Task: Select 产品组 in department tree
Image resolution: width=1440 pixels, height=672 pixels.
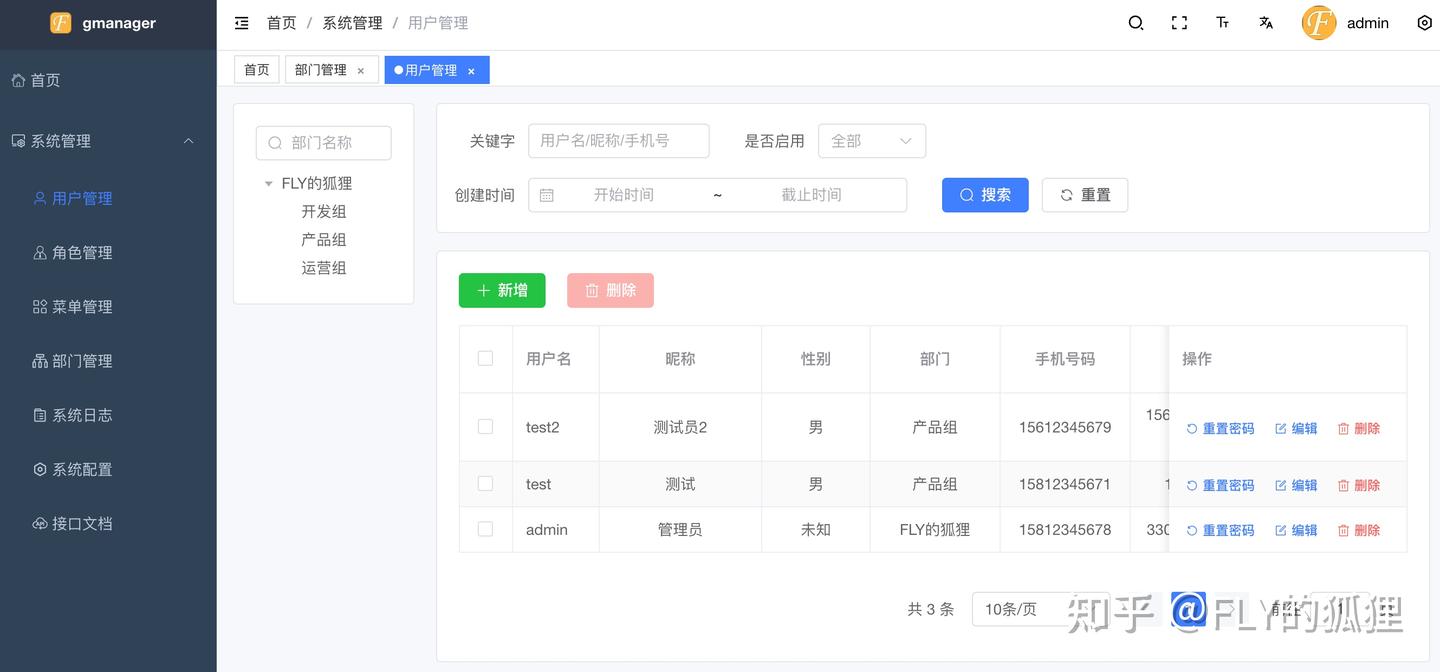Action: point(324,240)
